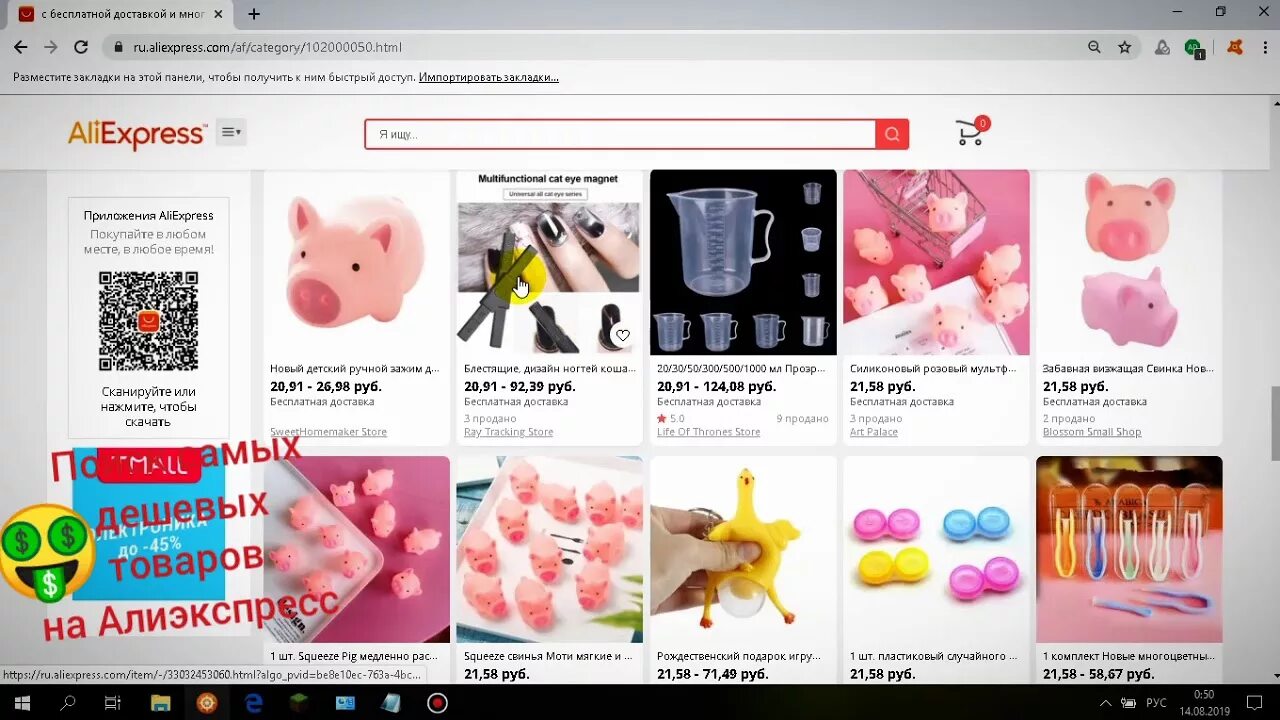
Task: Click the address bar URL
Action: pyautogui.click(x=267, y=47)
